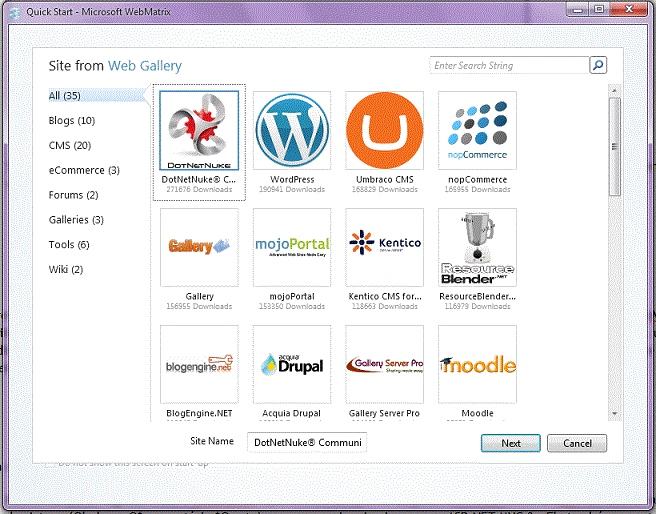Choose the WordPress logo tile
This screenshot has width=656, height=514.
tap(292, 130)
